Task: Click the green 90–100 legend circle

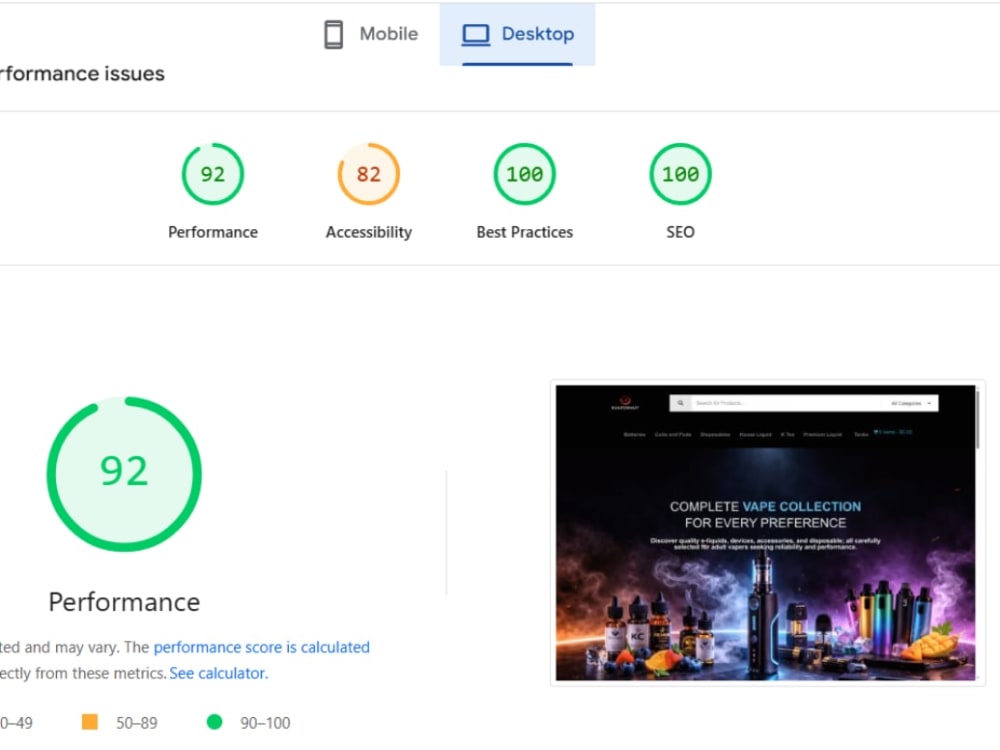Action: [x=215, y=722]
